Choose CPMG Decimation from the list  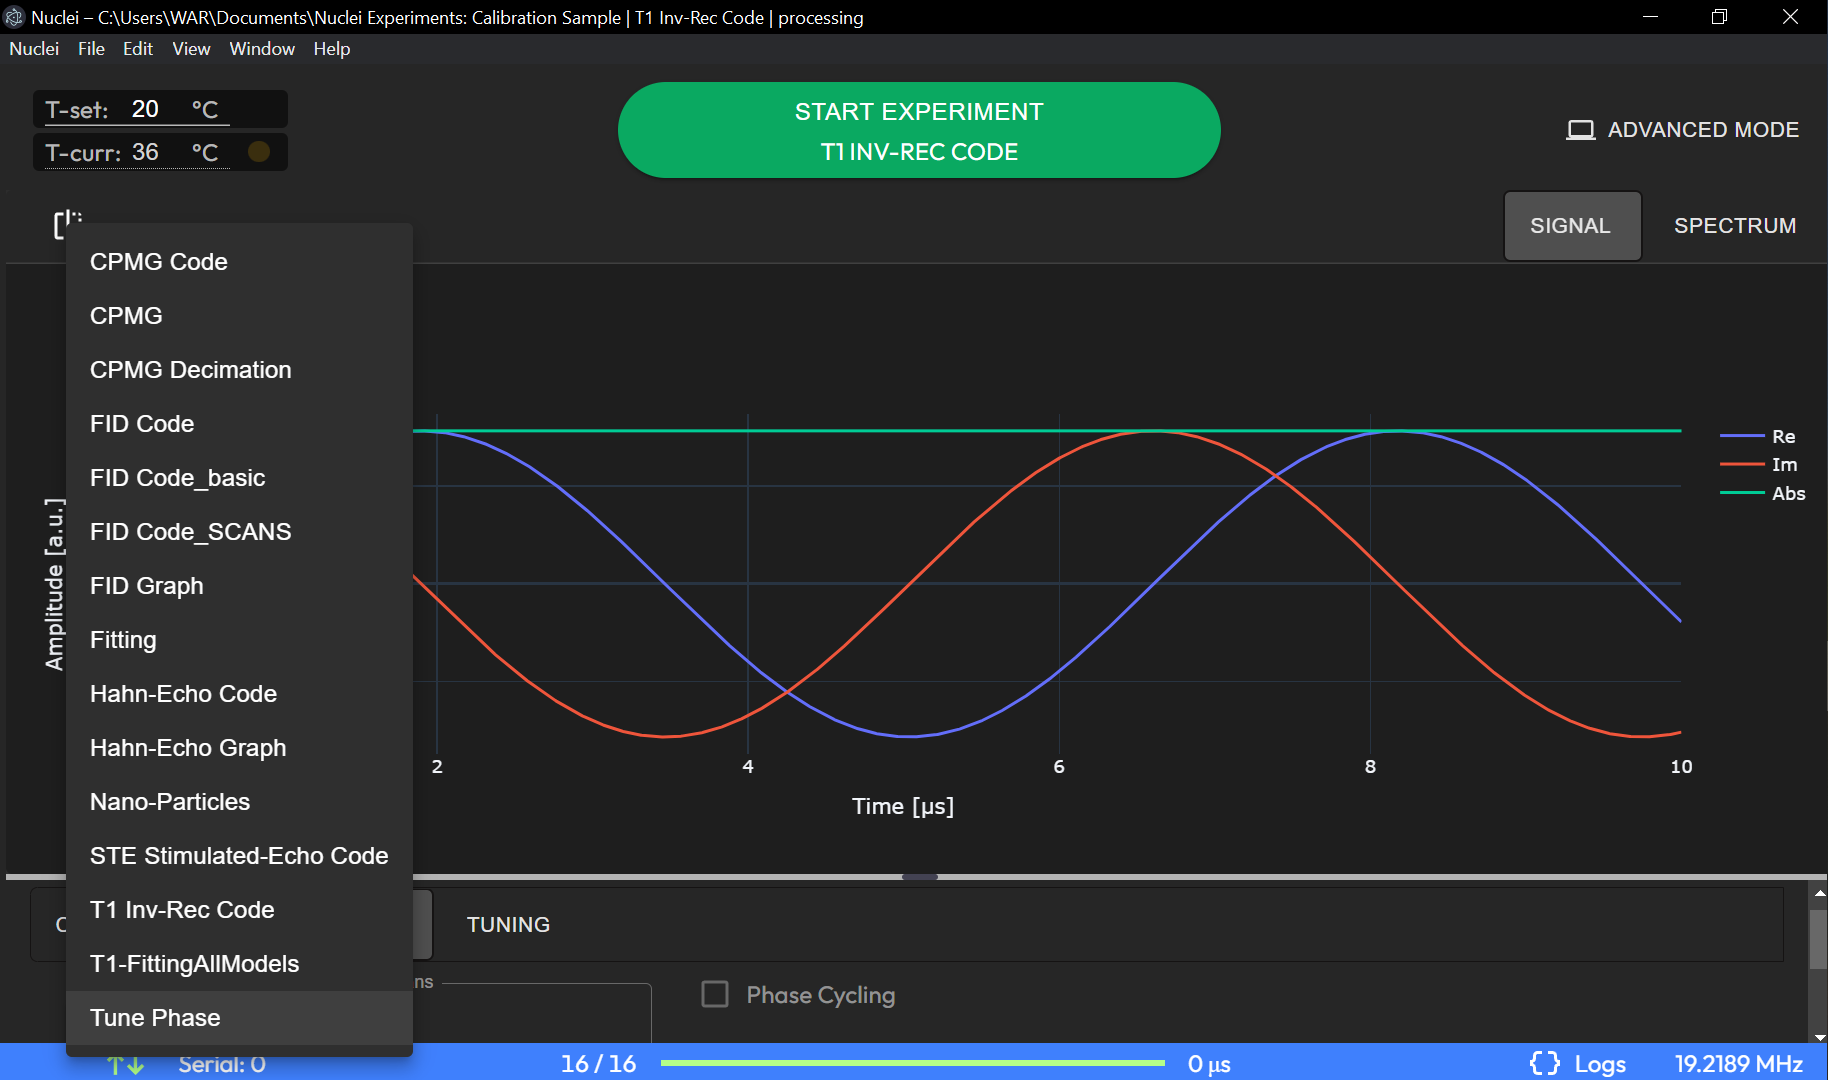tap(239, 370)
